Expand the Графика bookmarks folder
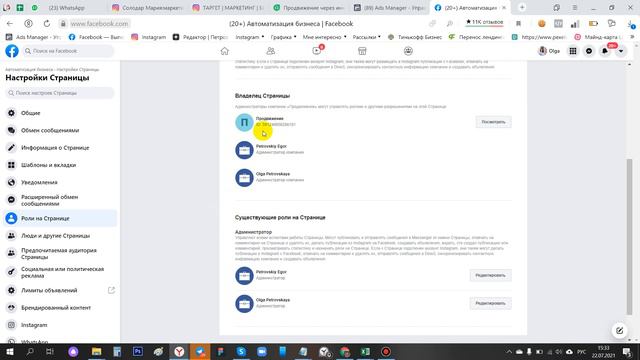 tap(284, 37)
